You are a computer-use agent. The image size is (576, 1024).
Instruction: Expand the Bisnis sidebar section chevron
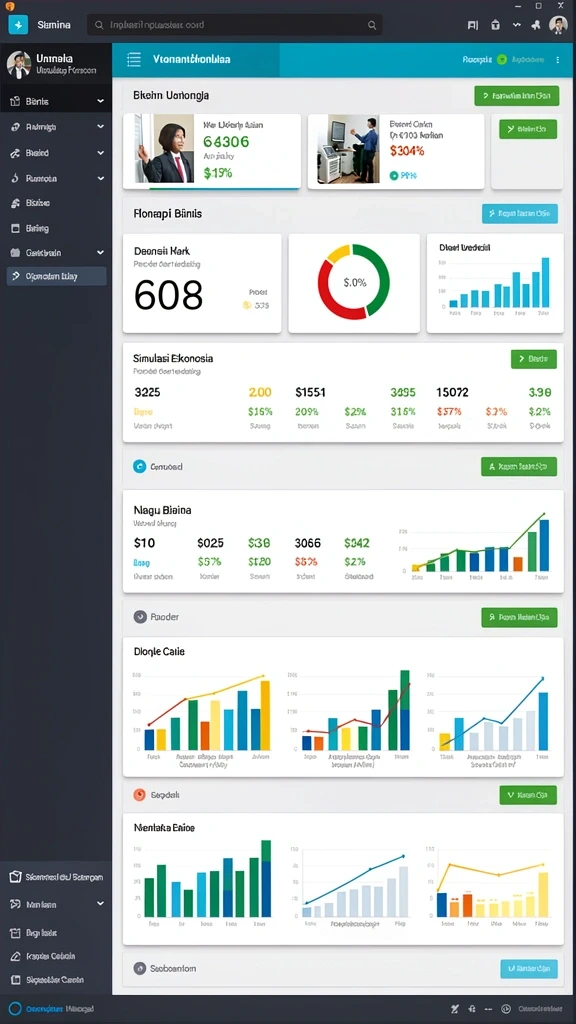(101, 101)
